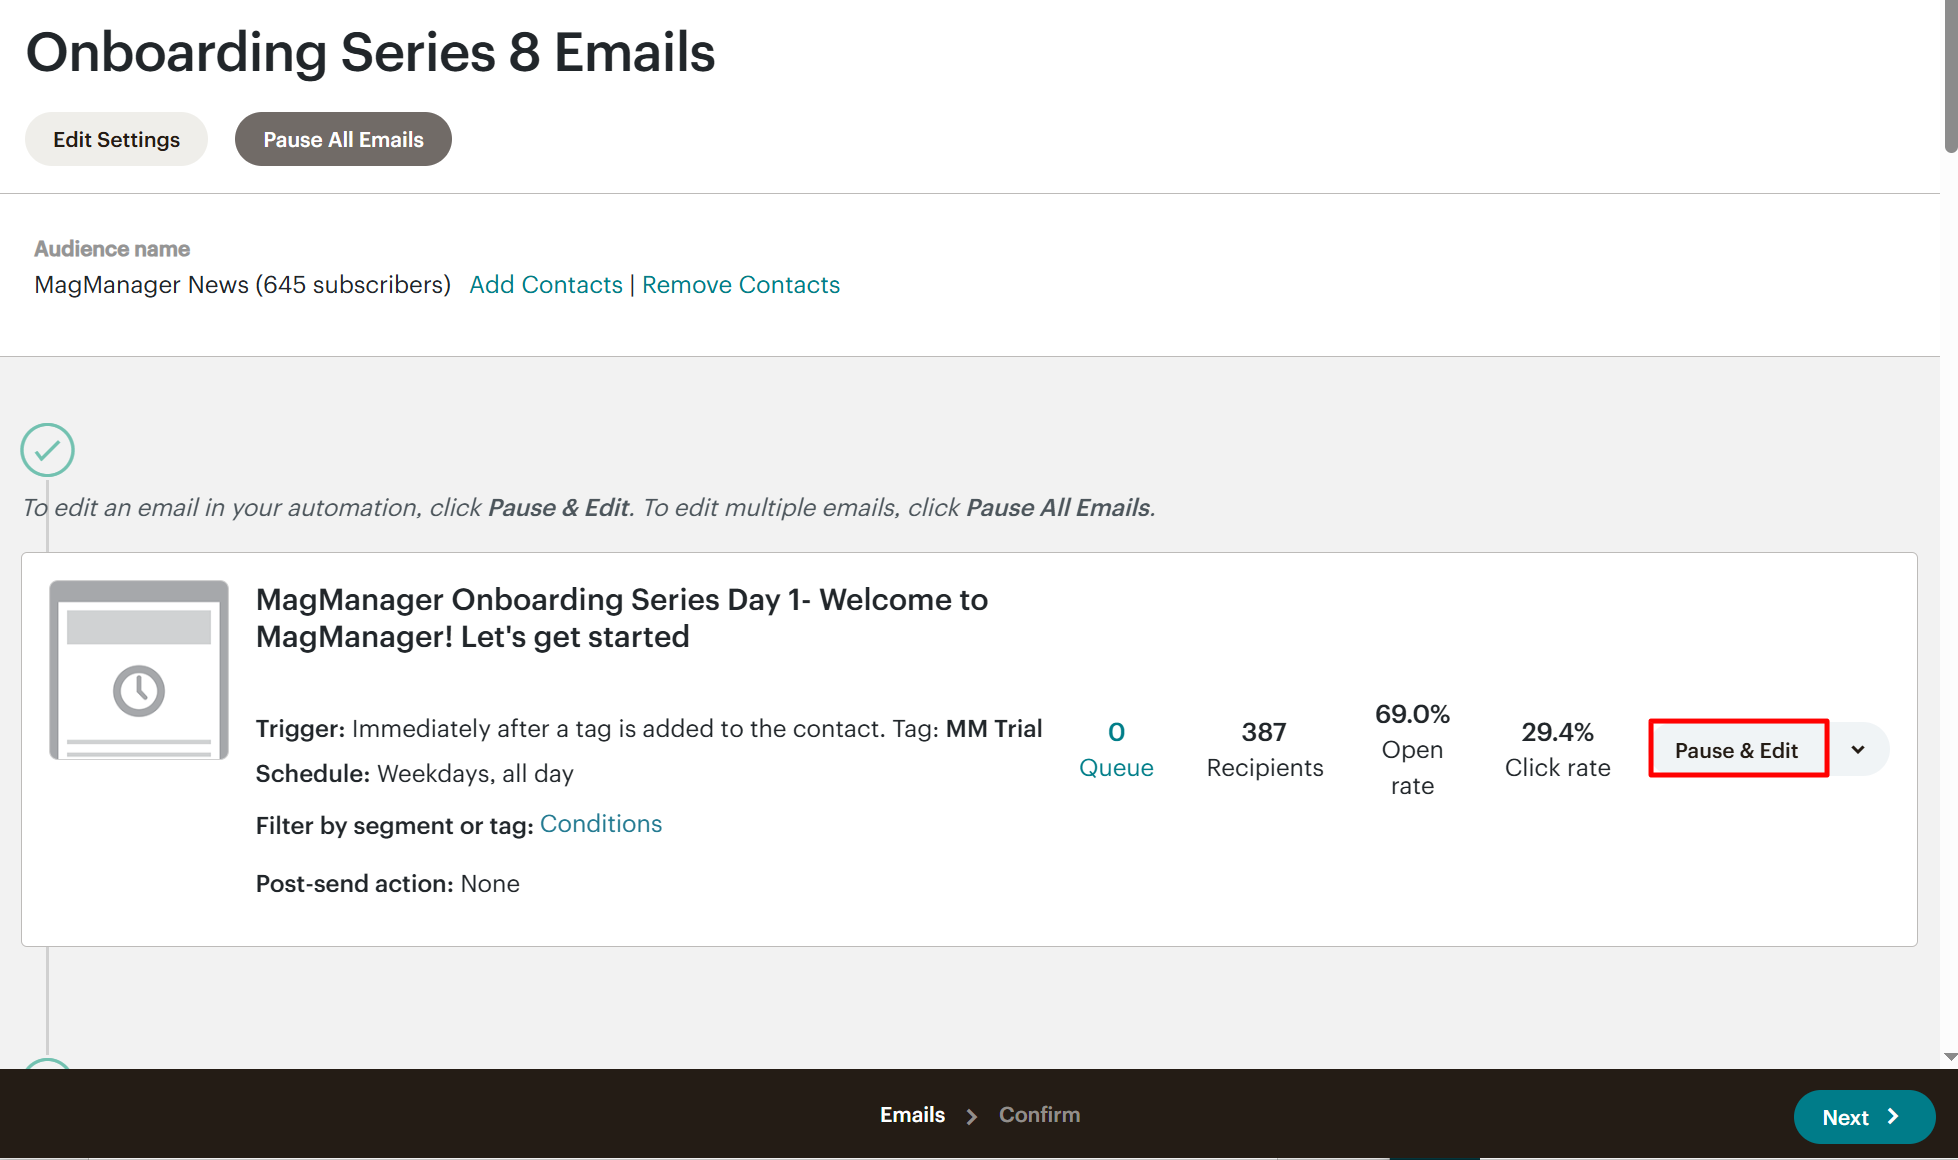Click Pause & Edit for Day 1 email
The height and width of the screenshot is (1160, 1958).
[1738, 749]
